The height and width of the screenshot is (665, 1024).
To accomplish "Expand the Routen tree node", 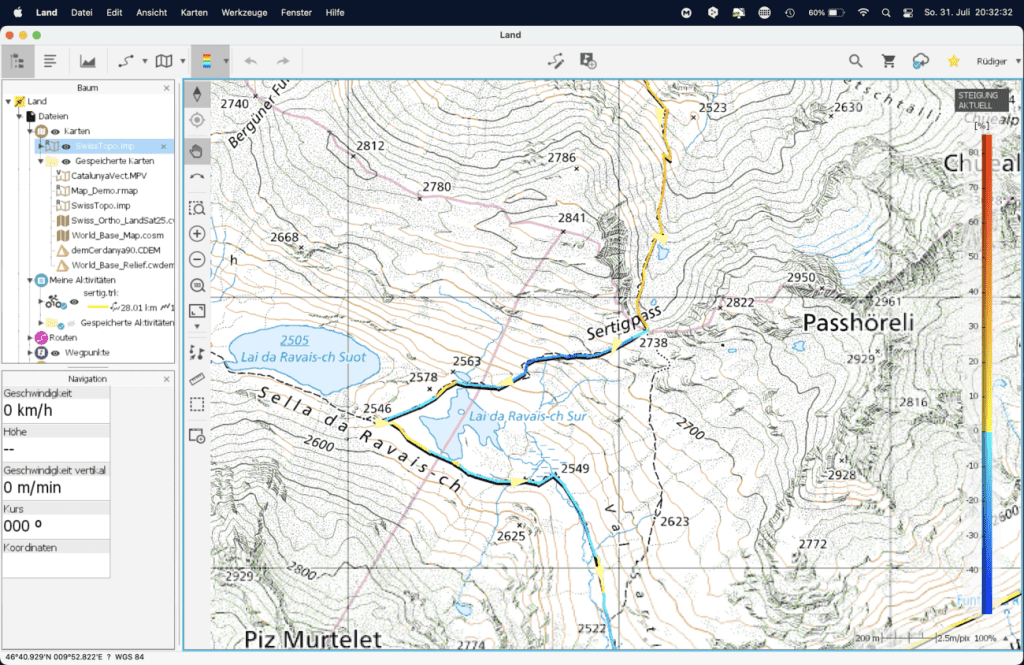I will coord(31,338).
